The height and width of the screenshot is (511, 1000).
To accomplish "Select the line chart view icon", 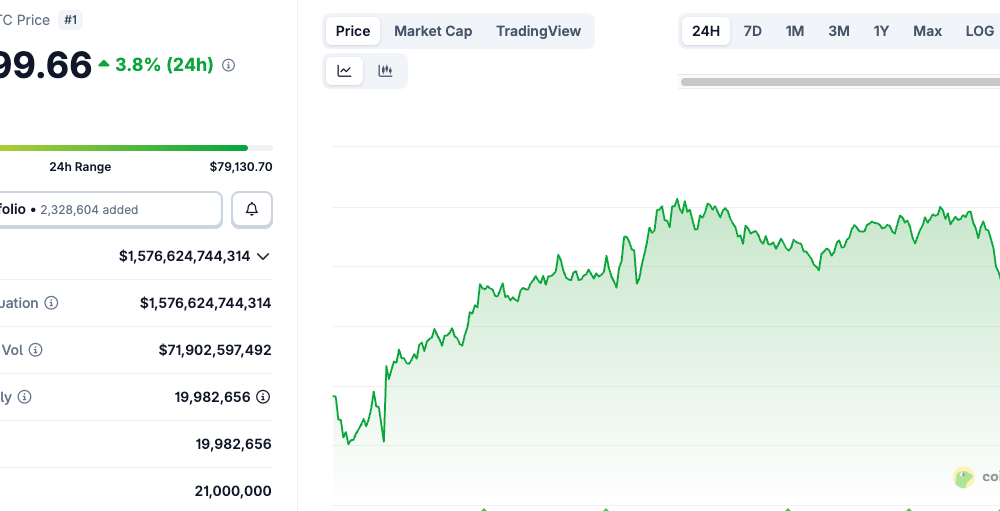I will coord(344,71).
